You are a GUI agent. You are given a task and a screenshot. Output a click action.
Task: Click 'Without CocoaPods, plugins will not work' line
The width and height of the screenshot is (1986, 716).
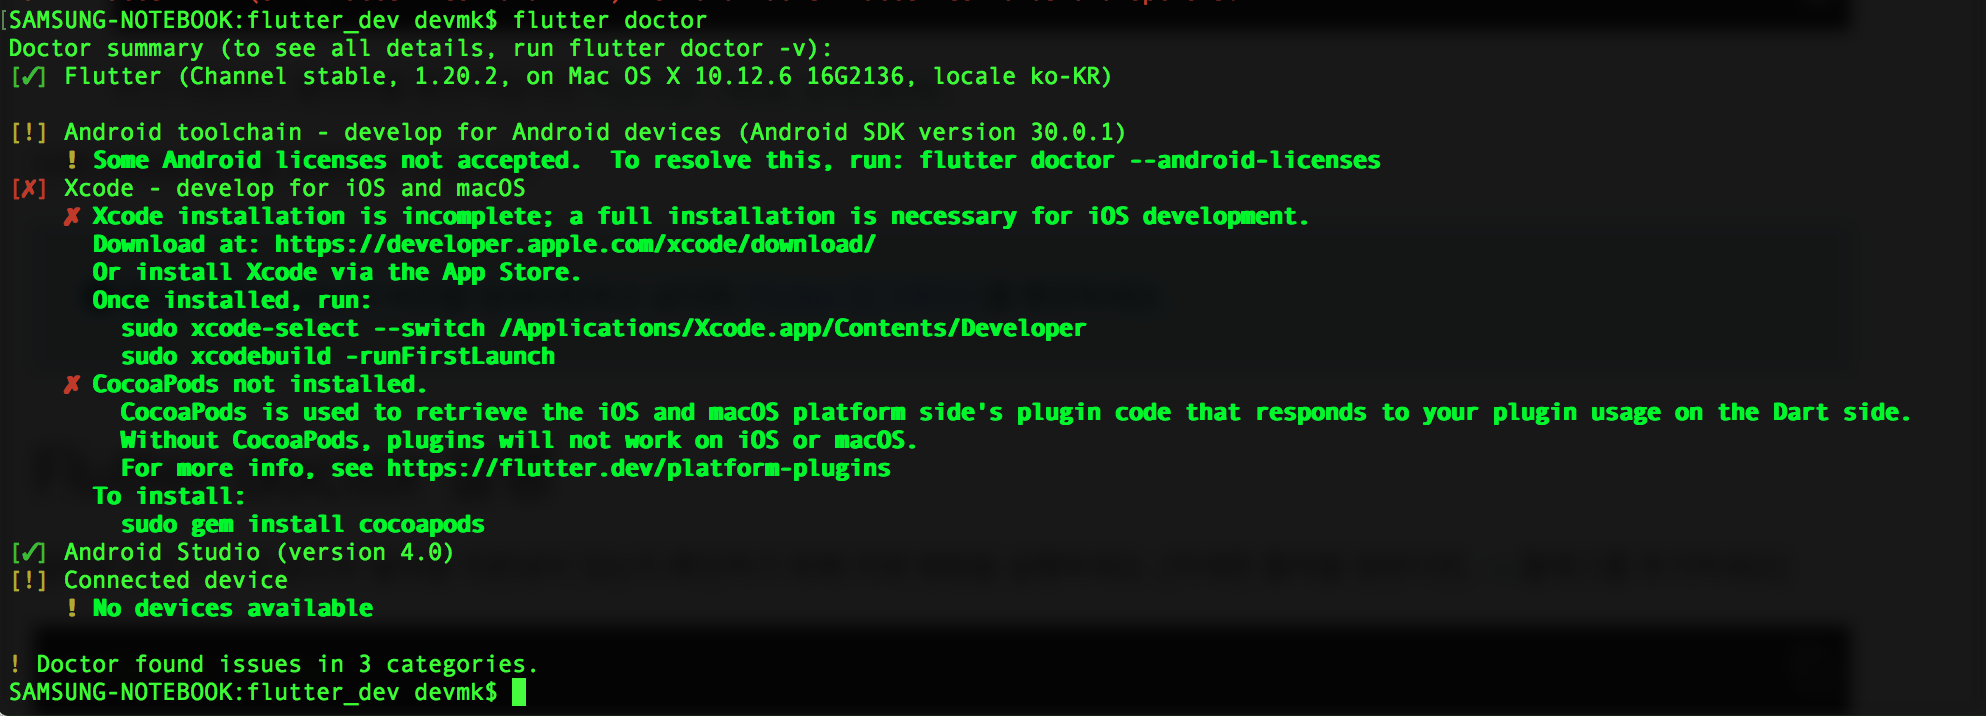pos(518,440)
